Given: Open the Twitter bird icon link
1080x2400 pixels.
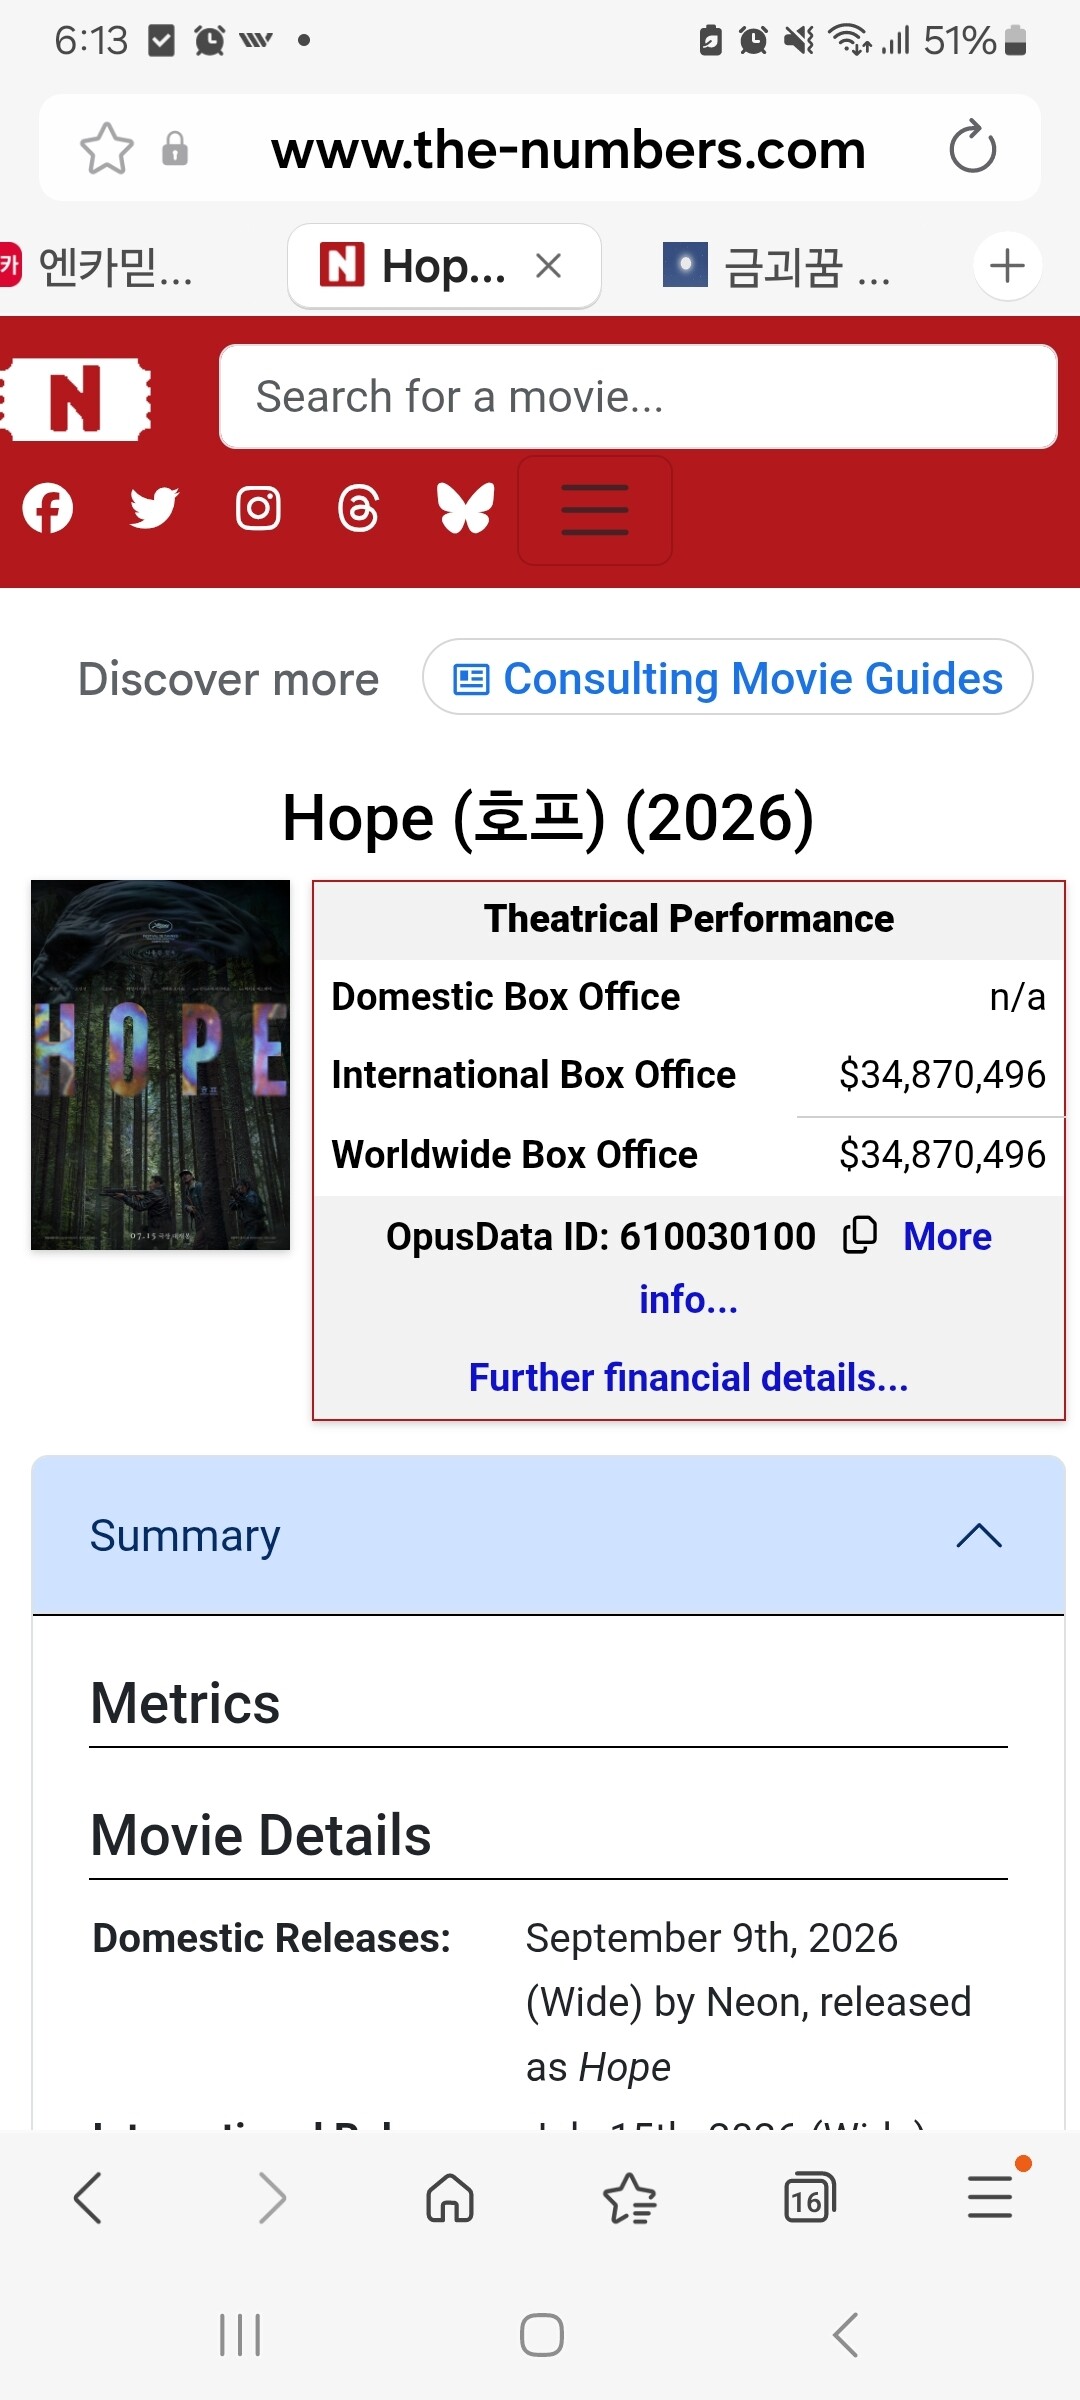Looking at the screenshot, I should [x=154, y=508].
